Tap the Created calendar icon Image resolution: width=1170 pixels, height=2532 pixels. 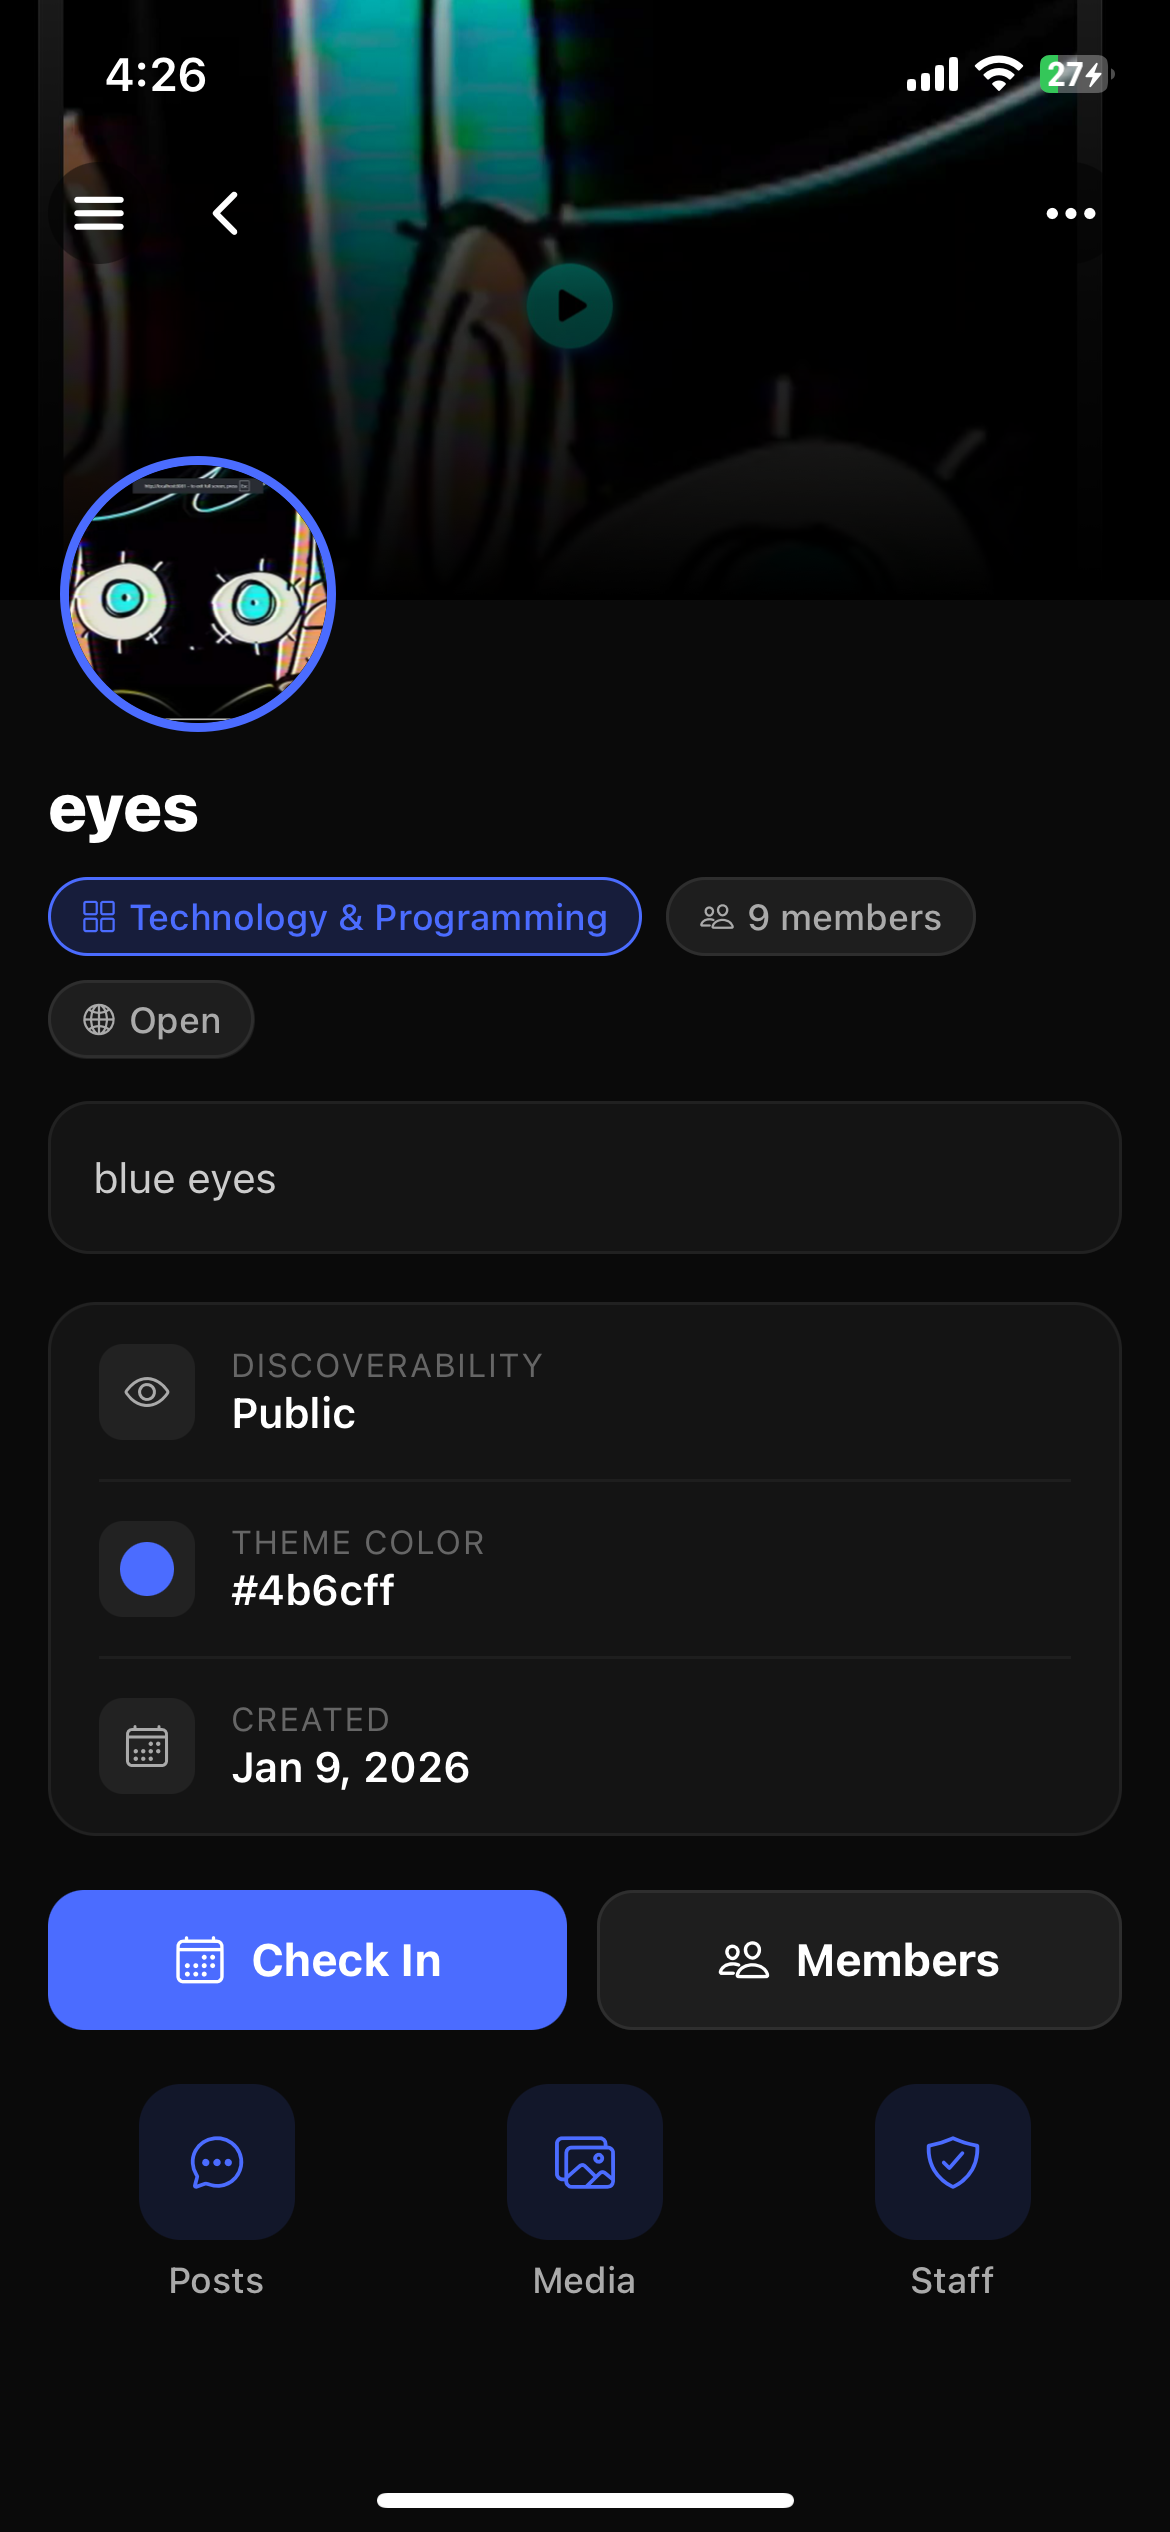pos(147,1746)
